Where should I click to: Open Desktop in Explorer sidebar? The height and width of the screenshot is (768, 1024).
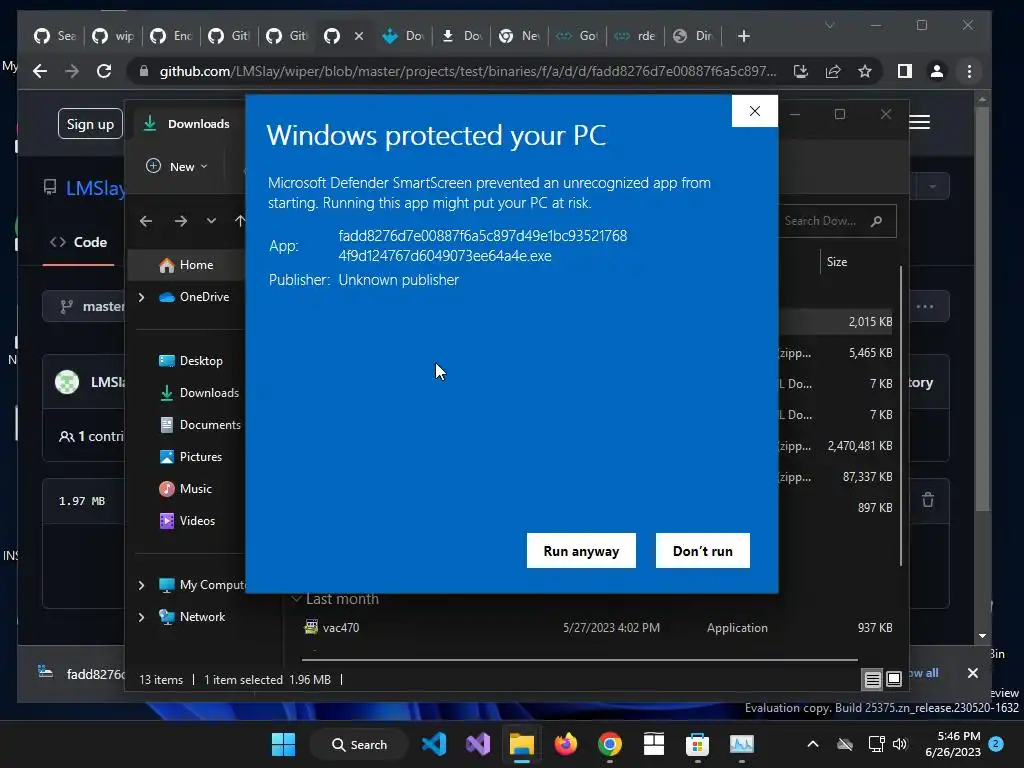tap(191, 360)
